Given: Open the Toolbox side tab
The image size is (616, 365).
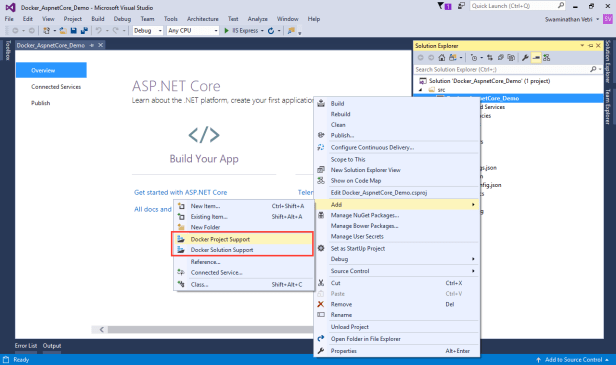Looking at the screenshot, I should [x=8, y=50].
